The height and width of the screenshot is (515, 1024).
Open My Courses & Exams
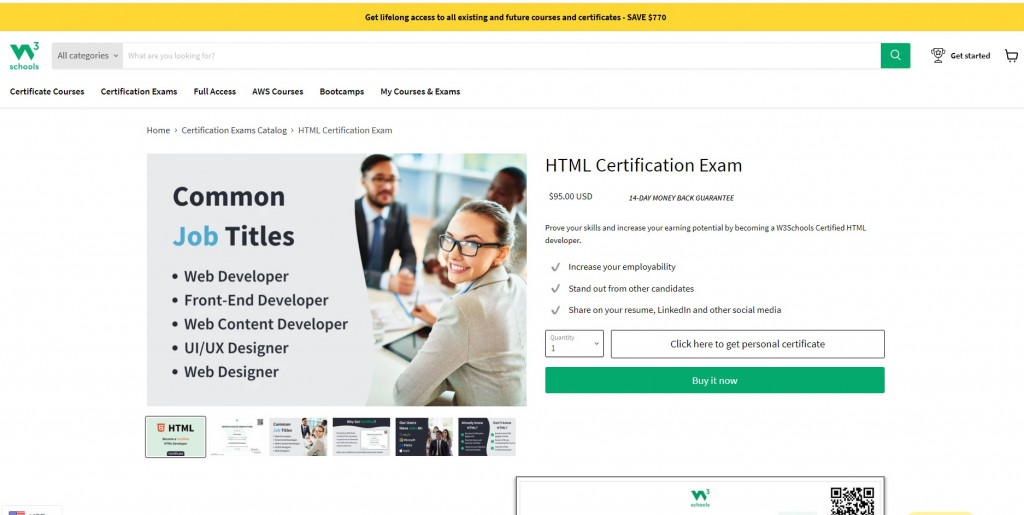420,91
